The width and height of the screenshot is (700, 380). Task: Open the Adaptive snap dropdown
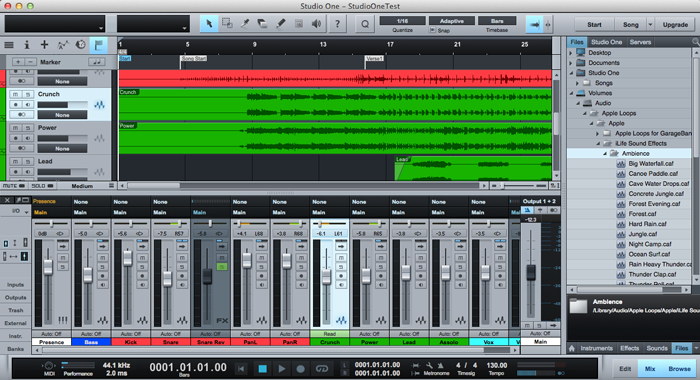(451, 21)
